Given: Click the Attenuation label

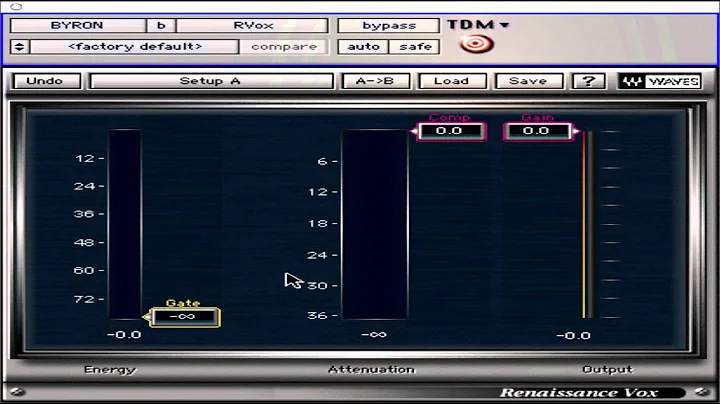Looking at the screenshot, I should tap(371, 370).
